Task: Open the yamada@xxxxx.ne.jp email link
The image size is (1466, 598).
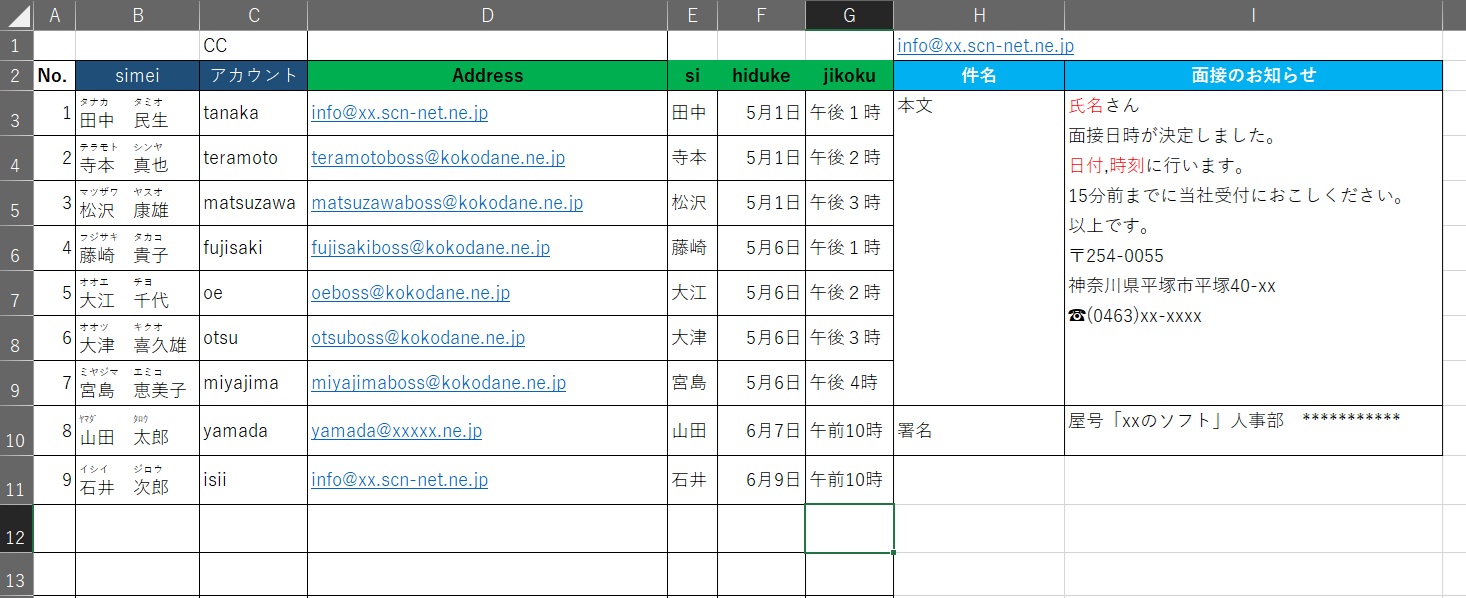Action: click(396, 431)
